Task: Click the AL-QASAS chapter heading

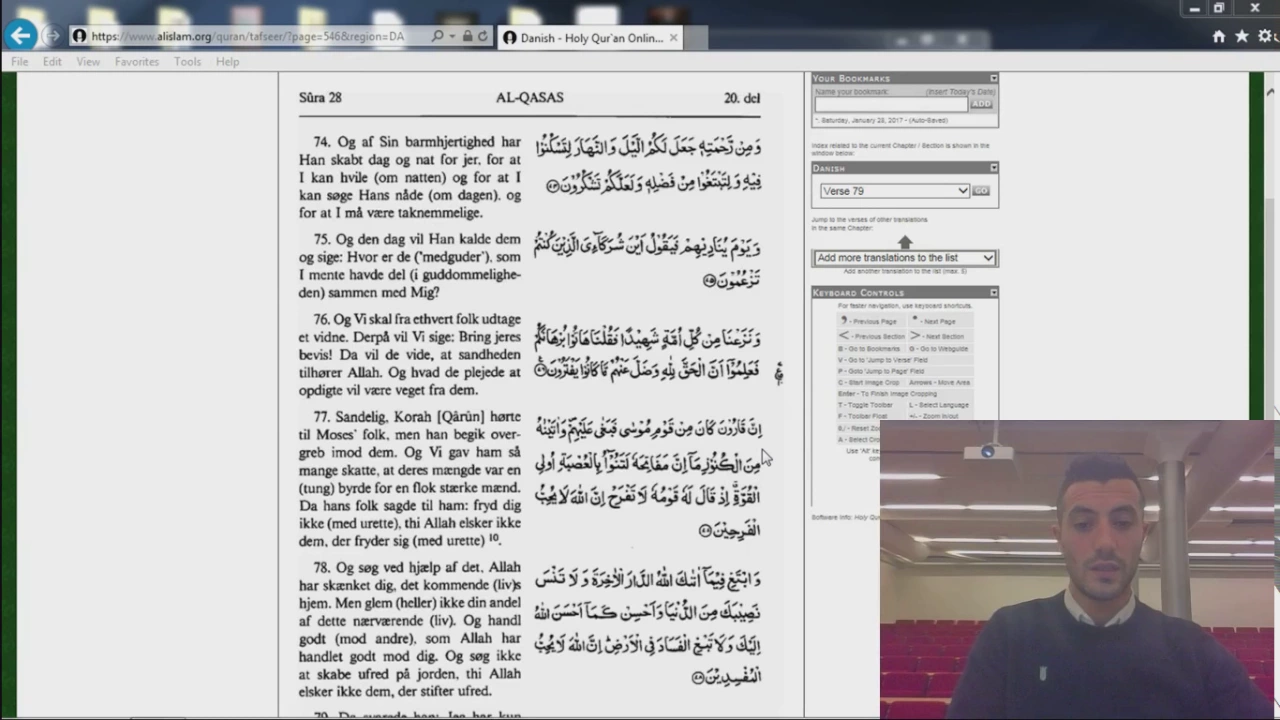Action: tap(530, 97)
